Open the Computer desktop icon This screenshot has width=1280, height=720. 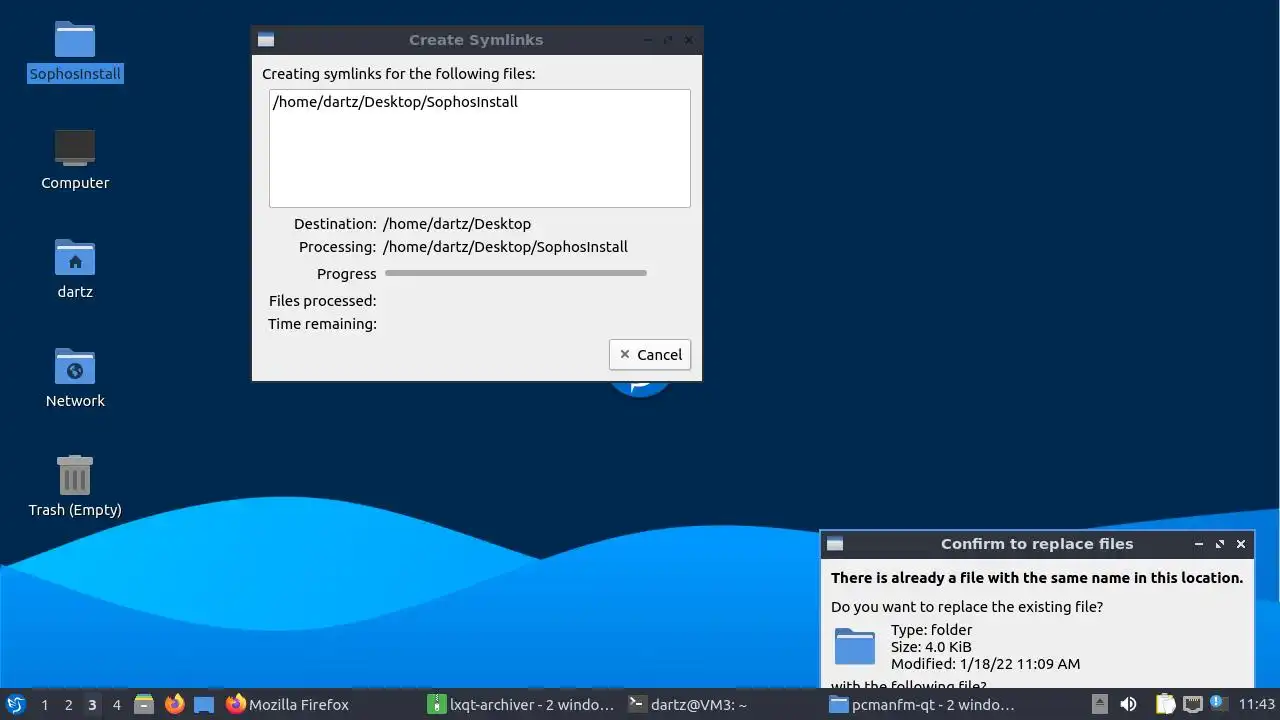75,160
